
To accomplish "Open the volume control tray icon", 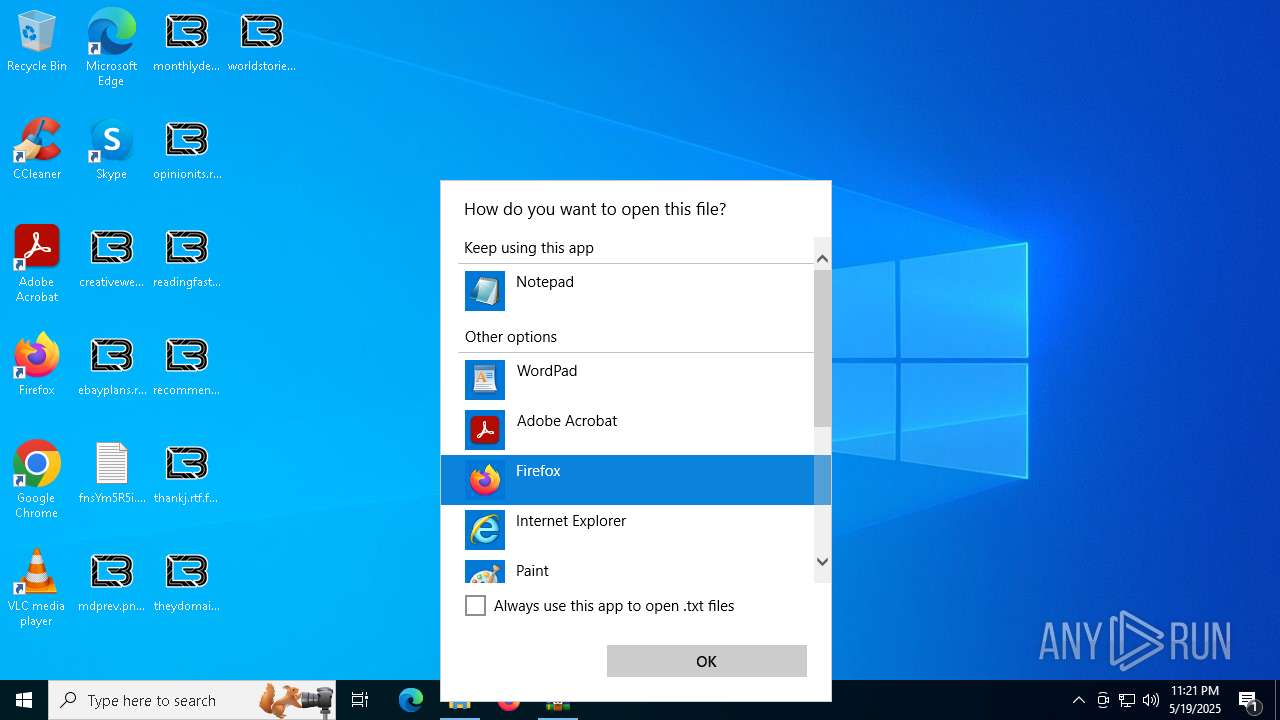I will [1151, 700].
